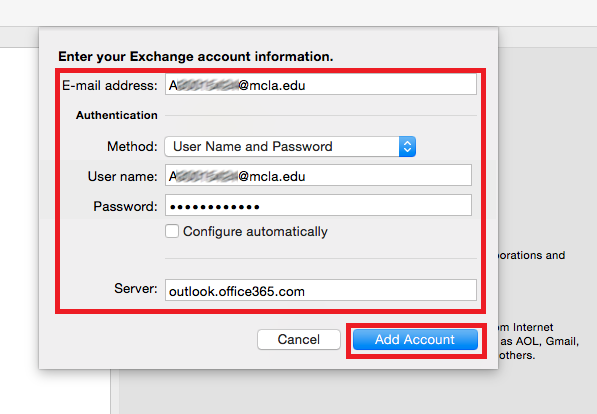Viewport: 597px width, 414px height.
Task: Enable the Configure automatically checkbox
Action: coord(172,231)
